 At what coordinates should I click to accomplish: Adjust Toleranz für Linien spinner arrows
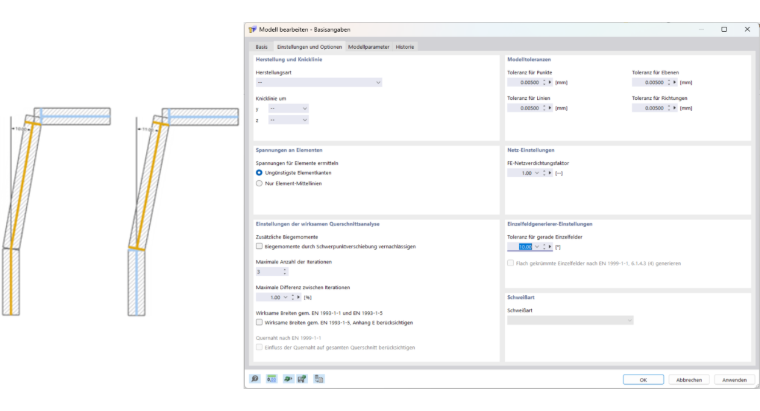click(x=544, y=108)
